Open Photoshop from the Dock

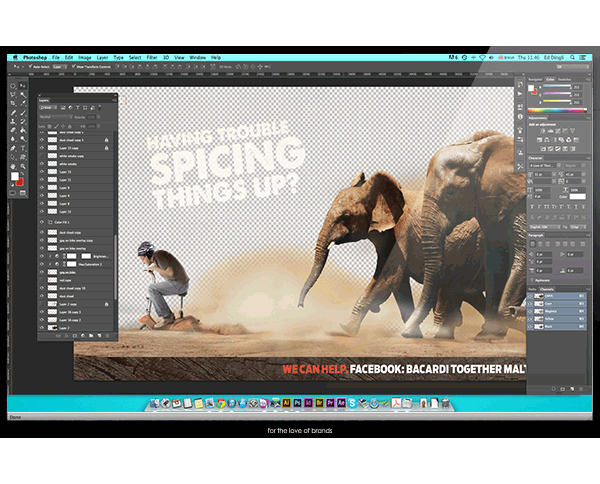(297, 403)
